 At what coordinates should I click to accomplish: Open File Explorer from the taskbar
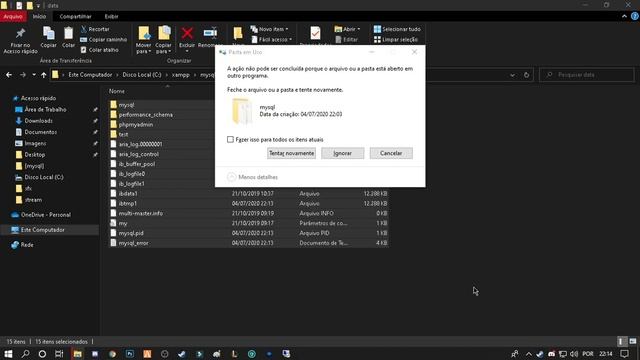(x=77, y=354)
